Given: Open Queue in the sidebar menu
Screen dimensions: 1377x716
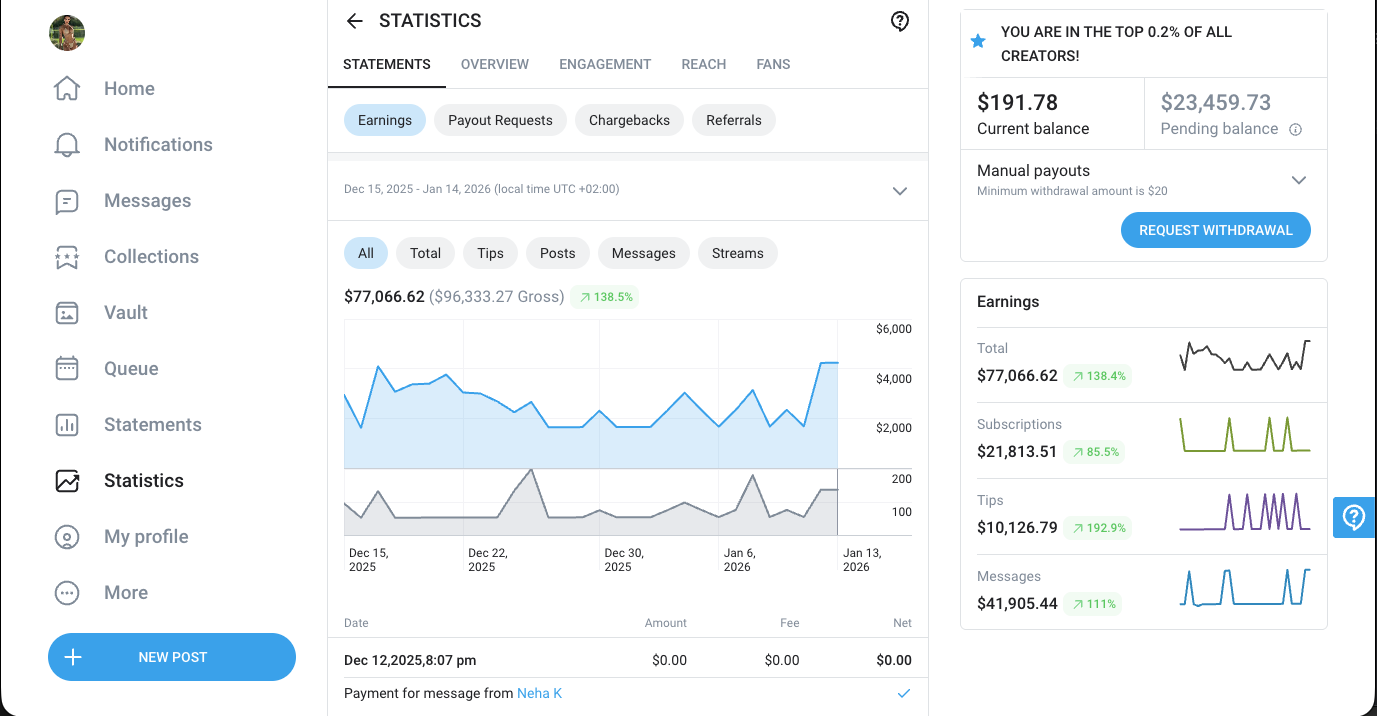Looking at the screenshot, I should point(131,368).
